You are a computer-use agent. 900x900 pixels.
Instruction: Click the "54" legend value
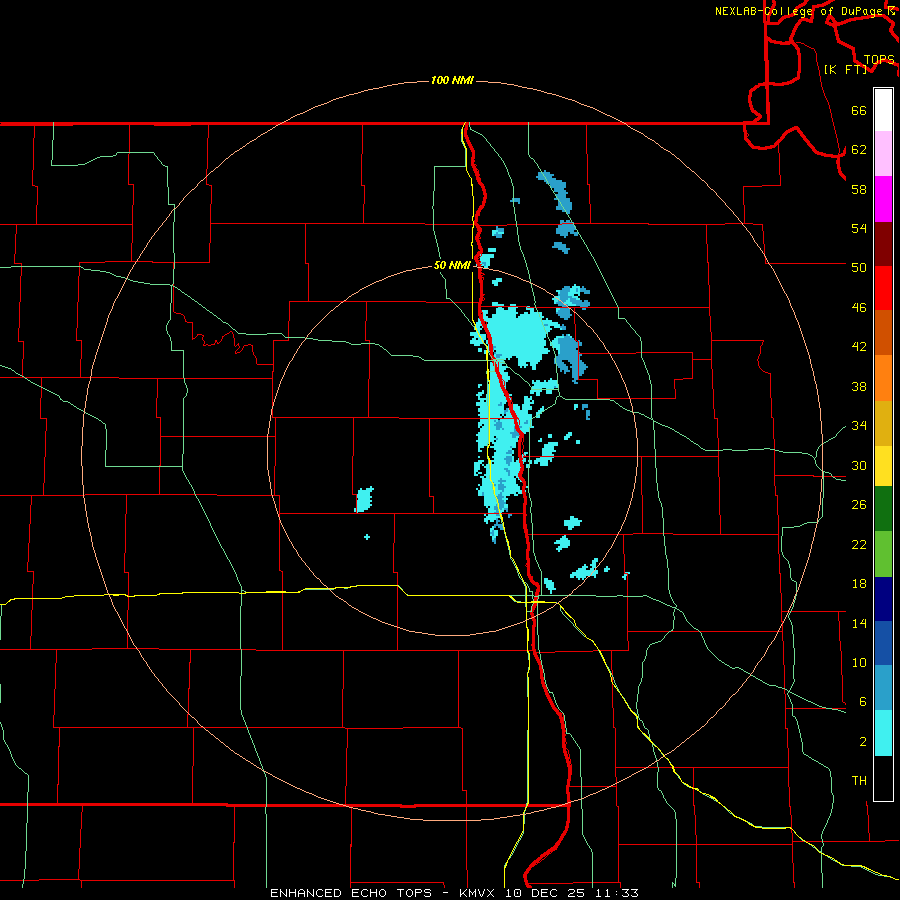(859, 228)
